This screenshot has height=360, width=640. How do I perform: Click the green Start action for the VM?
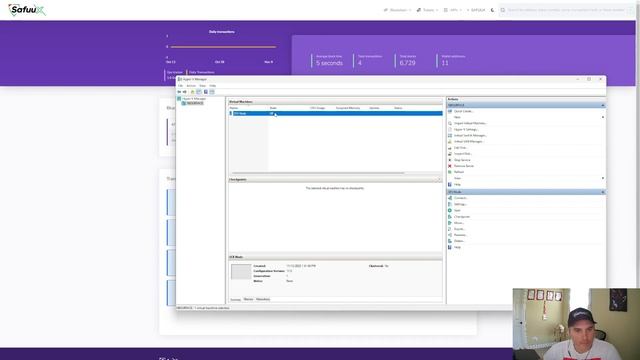450,210
